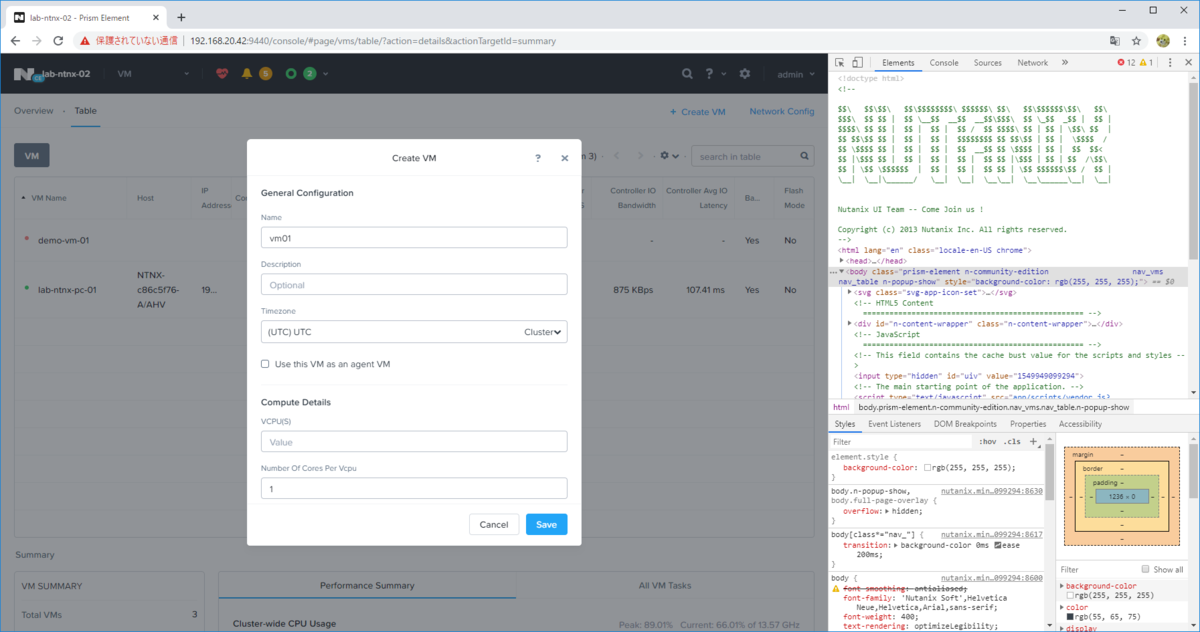Click Cancel in Create VM dialog

tap(494, 524)
